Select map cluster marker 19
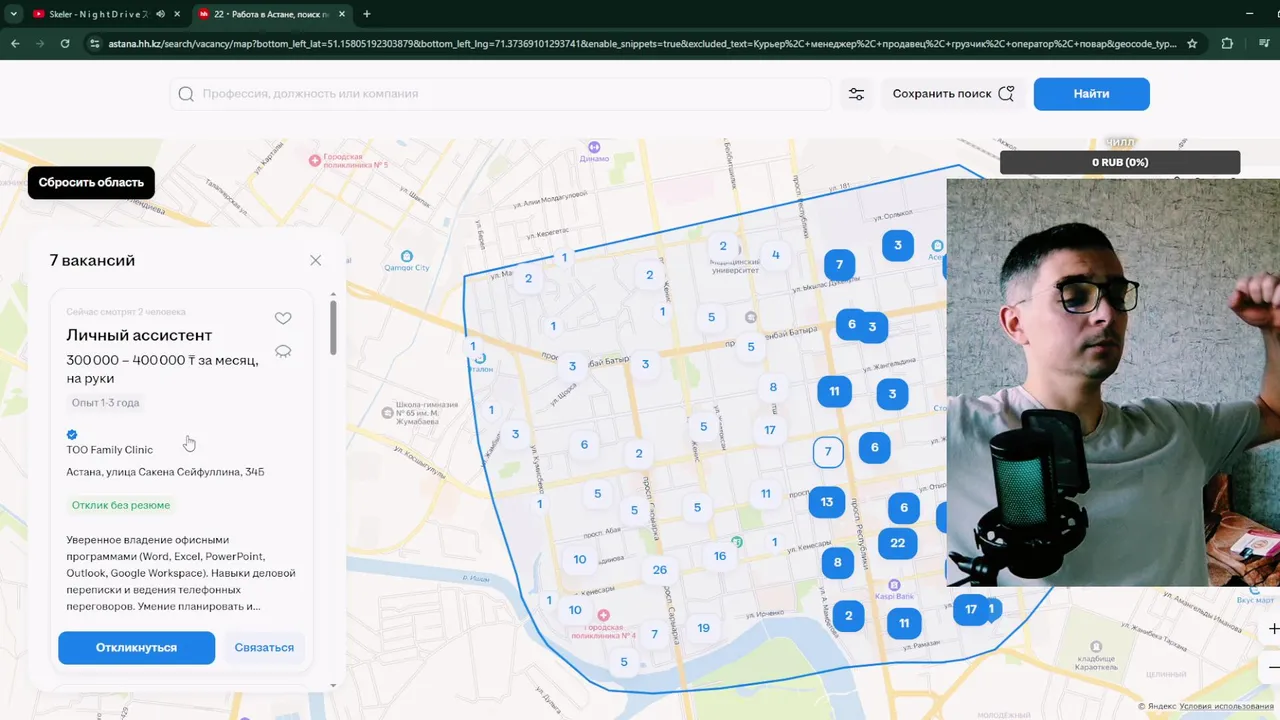The height and width of the screenshot is (720, 1280). click(x=703, y=628)
